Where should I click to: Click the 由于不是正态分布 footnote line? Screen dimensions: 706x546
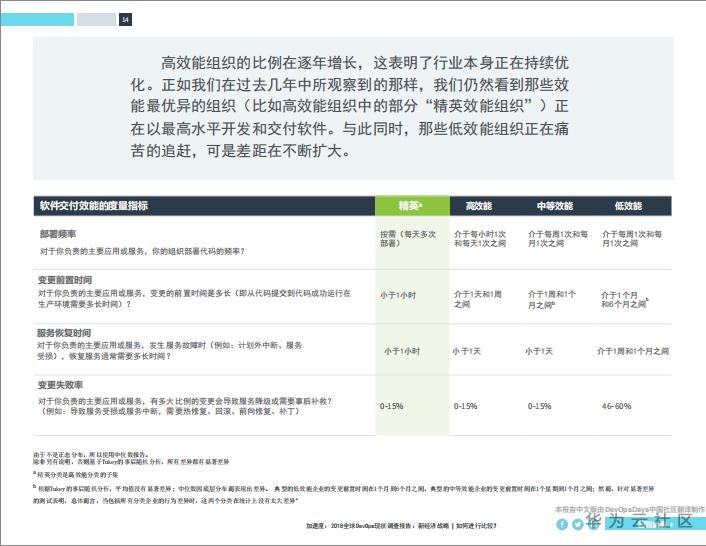(x=91, y=455)
